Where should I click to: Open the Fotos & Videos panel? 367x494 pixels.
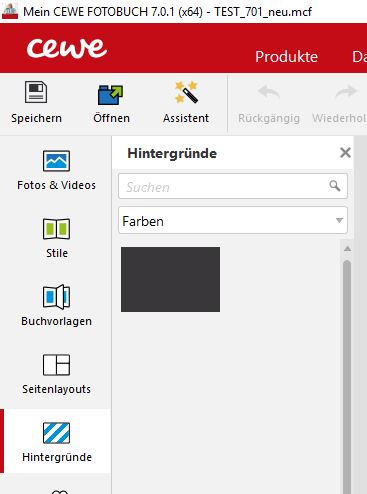coord(56,170)
